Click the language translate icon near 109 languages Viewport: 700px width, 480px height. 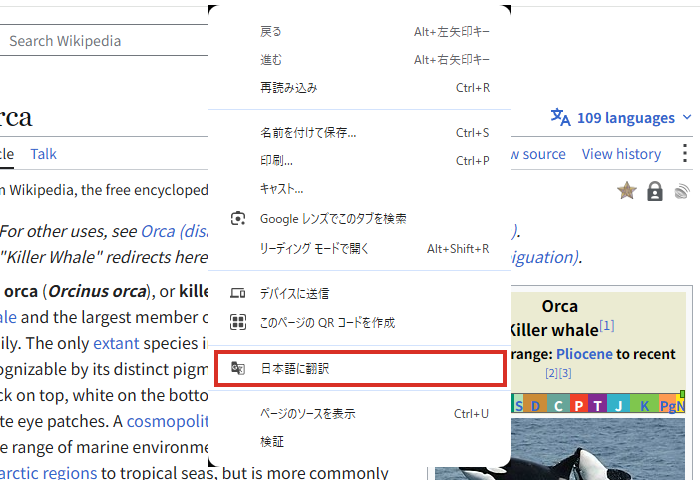[560, 117]
